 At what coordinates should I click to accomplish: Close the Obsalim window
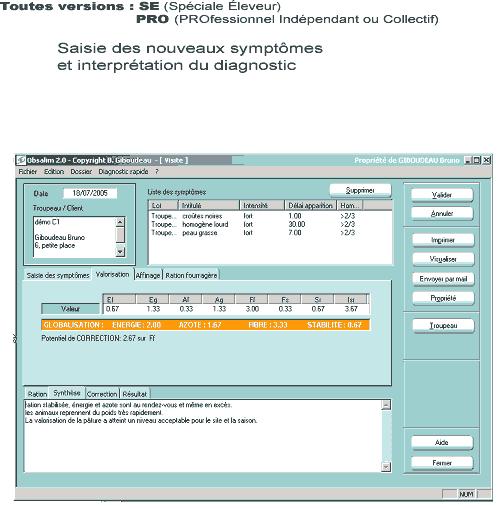pyautogui.click(x=487, y=160)
